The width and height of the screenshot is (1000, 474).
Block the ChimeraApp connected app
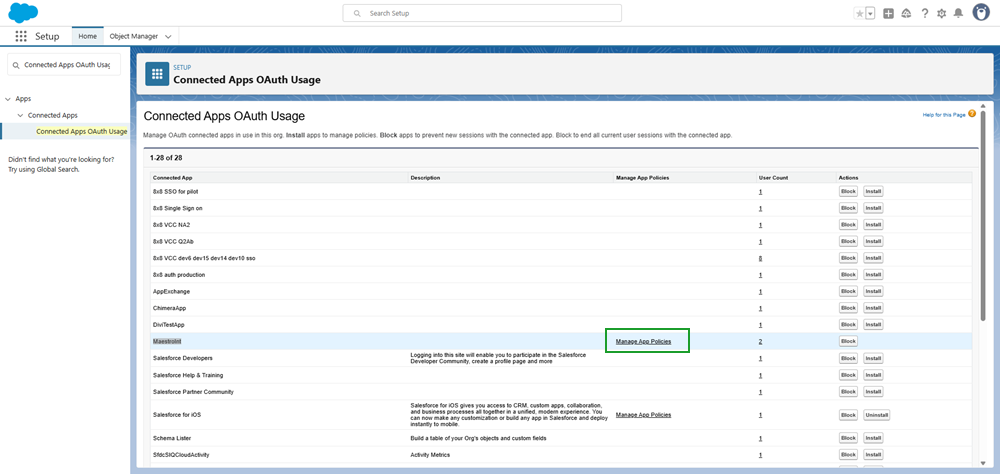[x=847, y=308]
